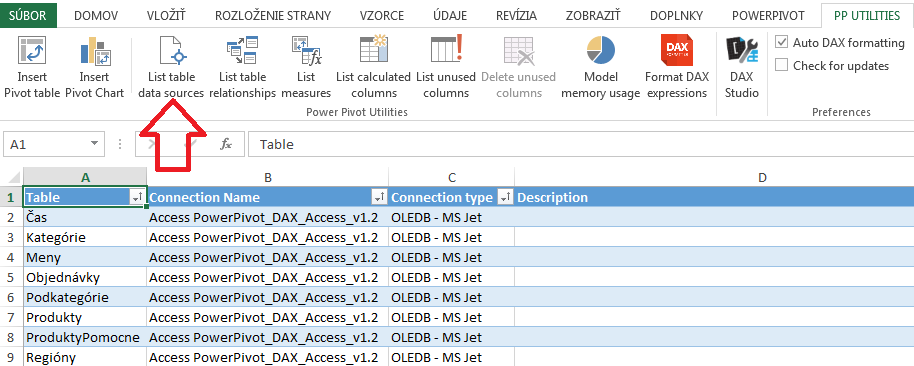Switch to the REVÍZIA tab
The image size is (914, 366).
(516, 16)
